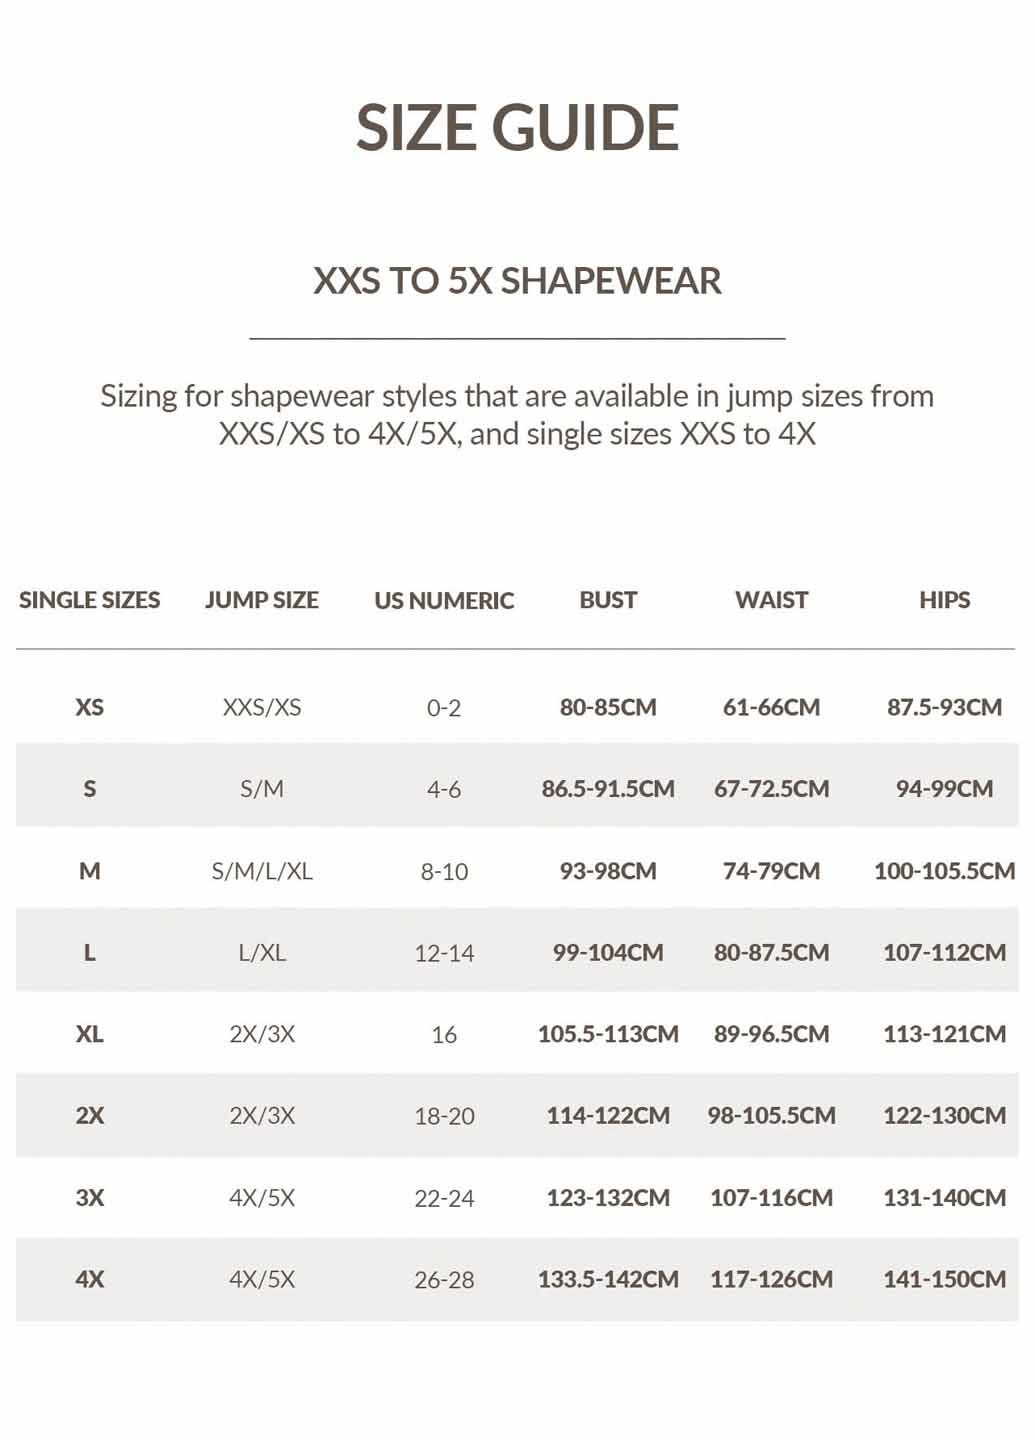Select the SINGLE SIZES column header
This screenshot has height=1440, width=1035.
tap(89, 600)
